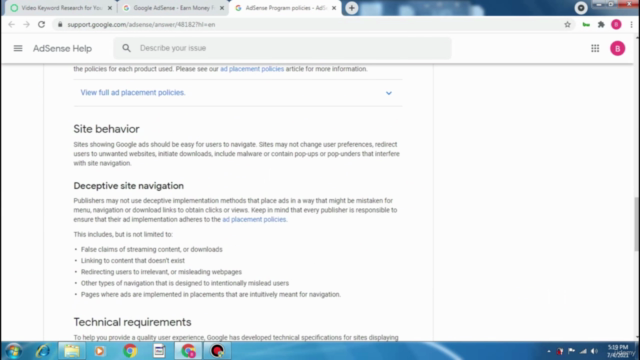This screenshot has height=360, width=640.
Task: Click the network signal tray icon
Action: pos(583,351)
